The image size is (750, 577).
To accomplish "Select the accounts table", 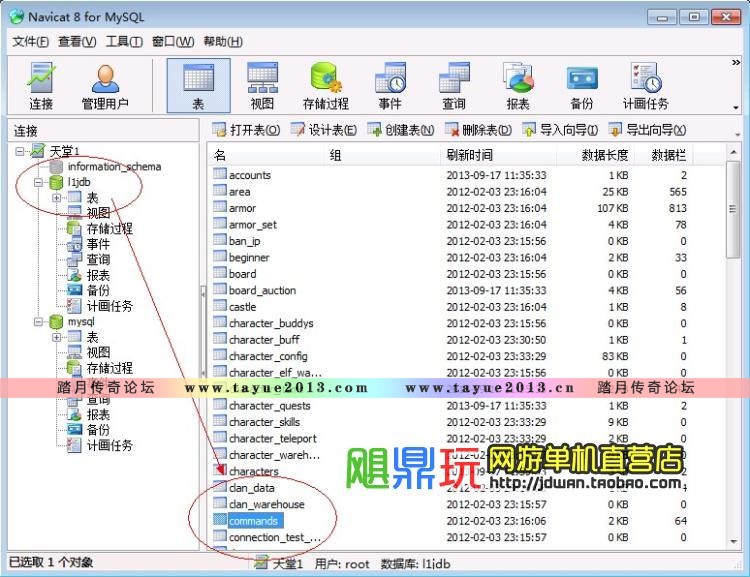I will [x=250, y=175].
